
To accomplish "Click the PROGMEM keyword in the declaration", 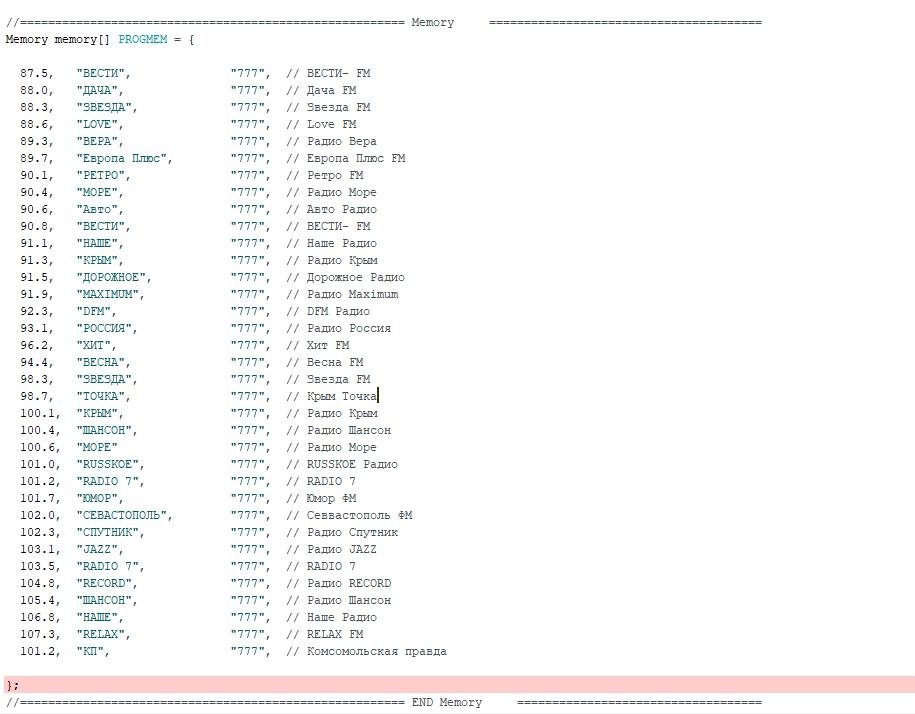I will point(142,39).
